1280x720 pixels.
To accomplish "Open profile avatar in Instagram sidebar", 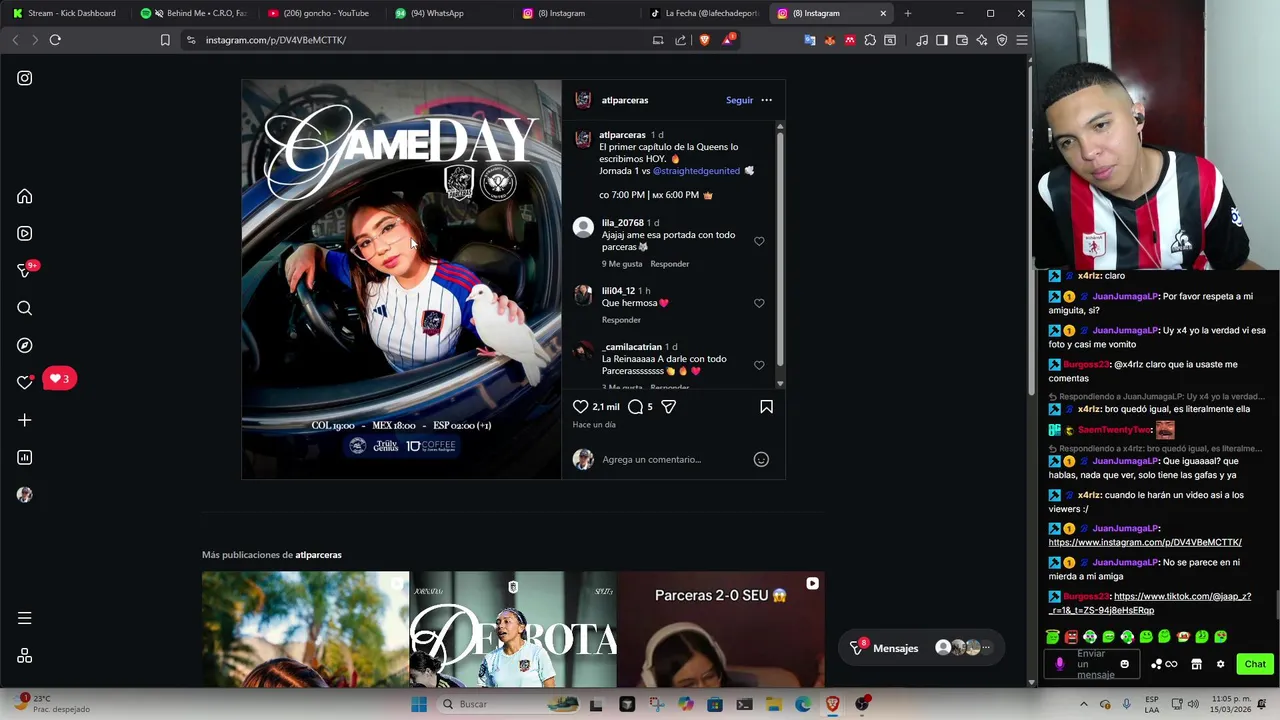I will point(25,495).
